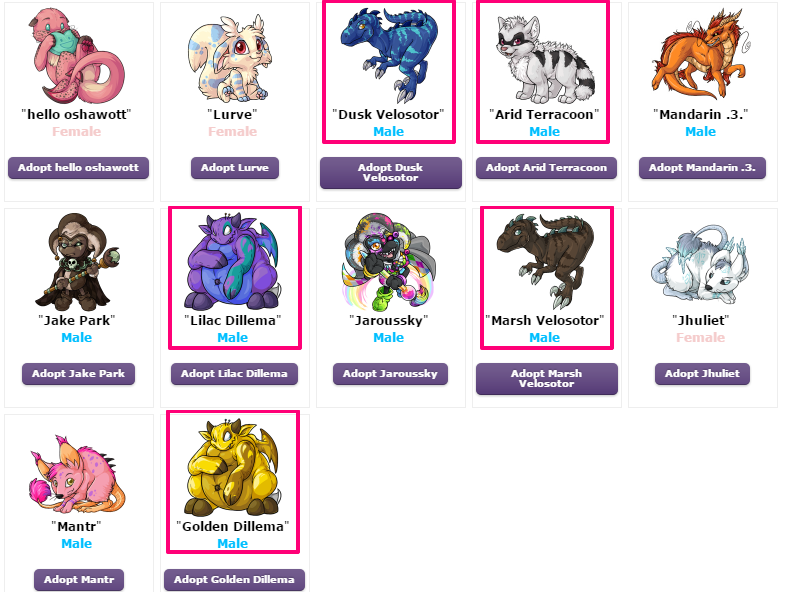Adopt the Dusk Velosotor pet
Screen dimensions: 785x592
point(390,173)
